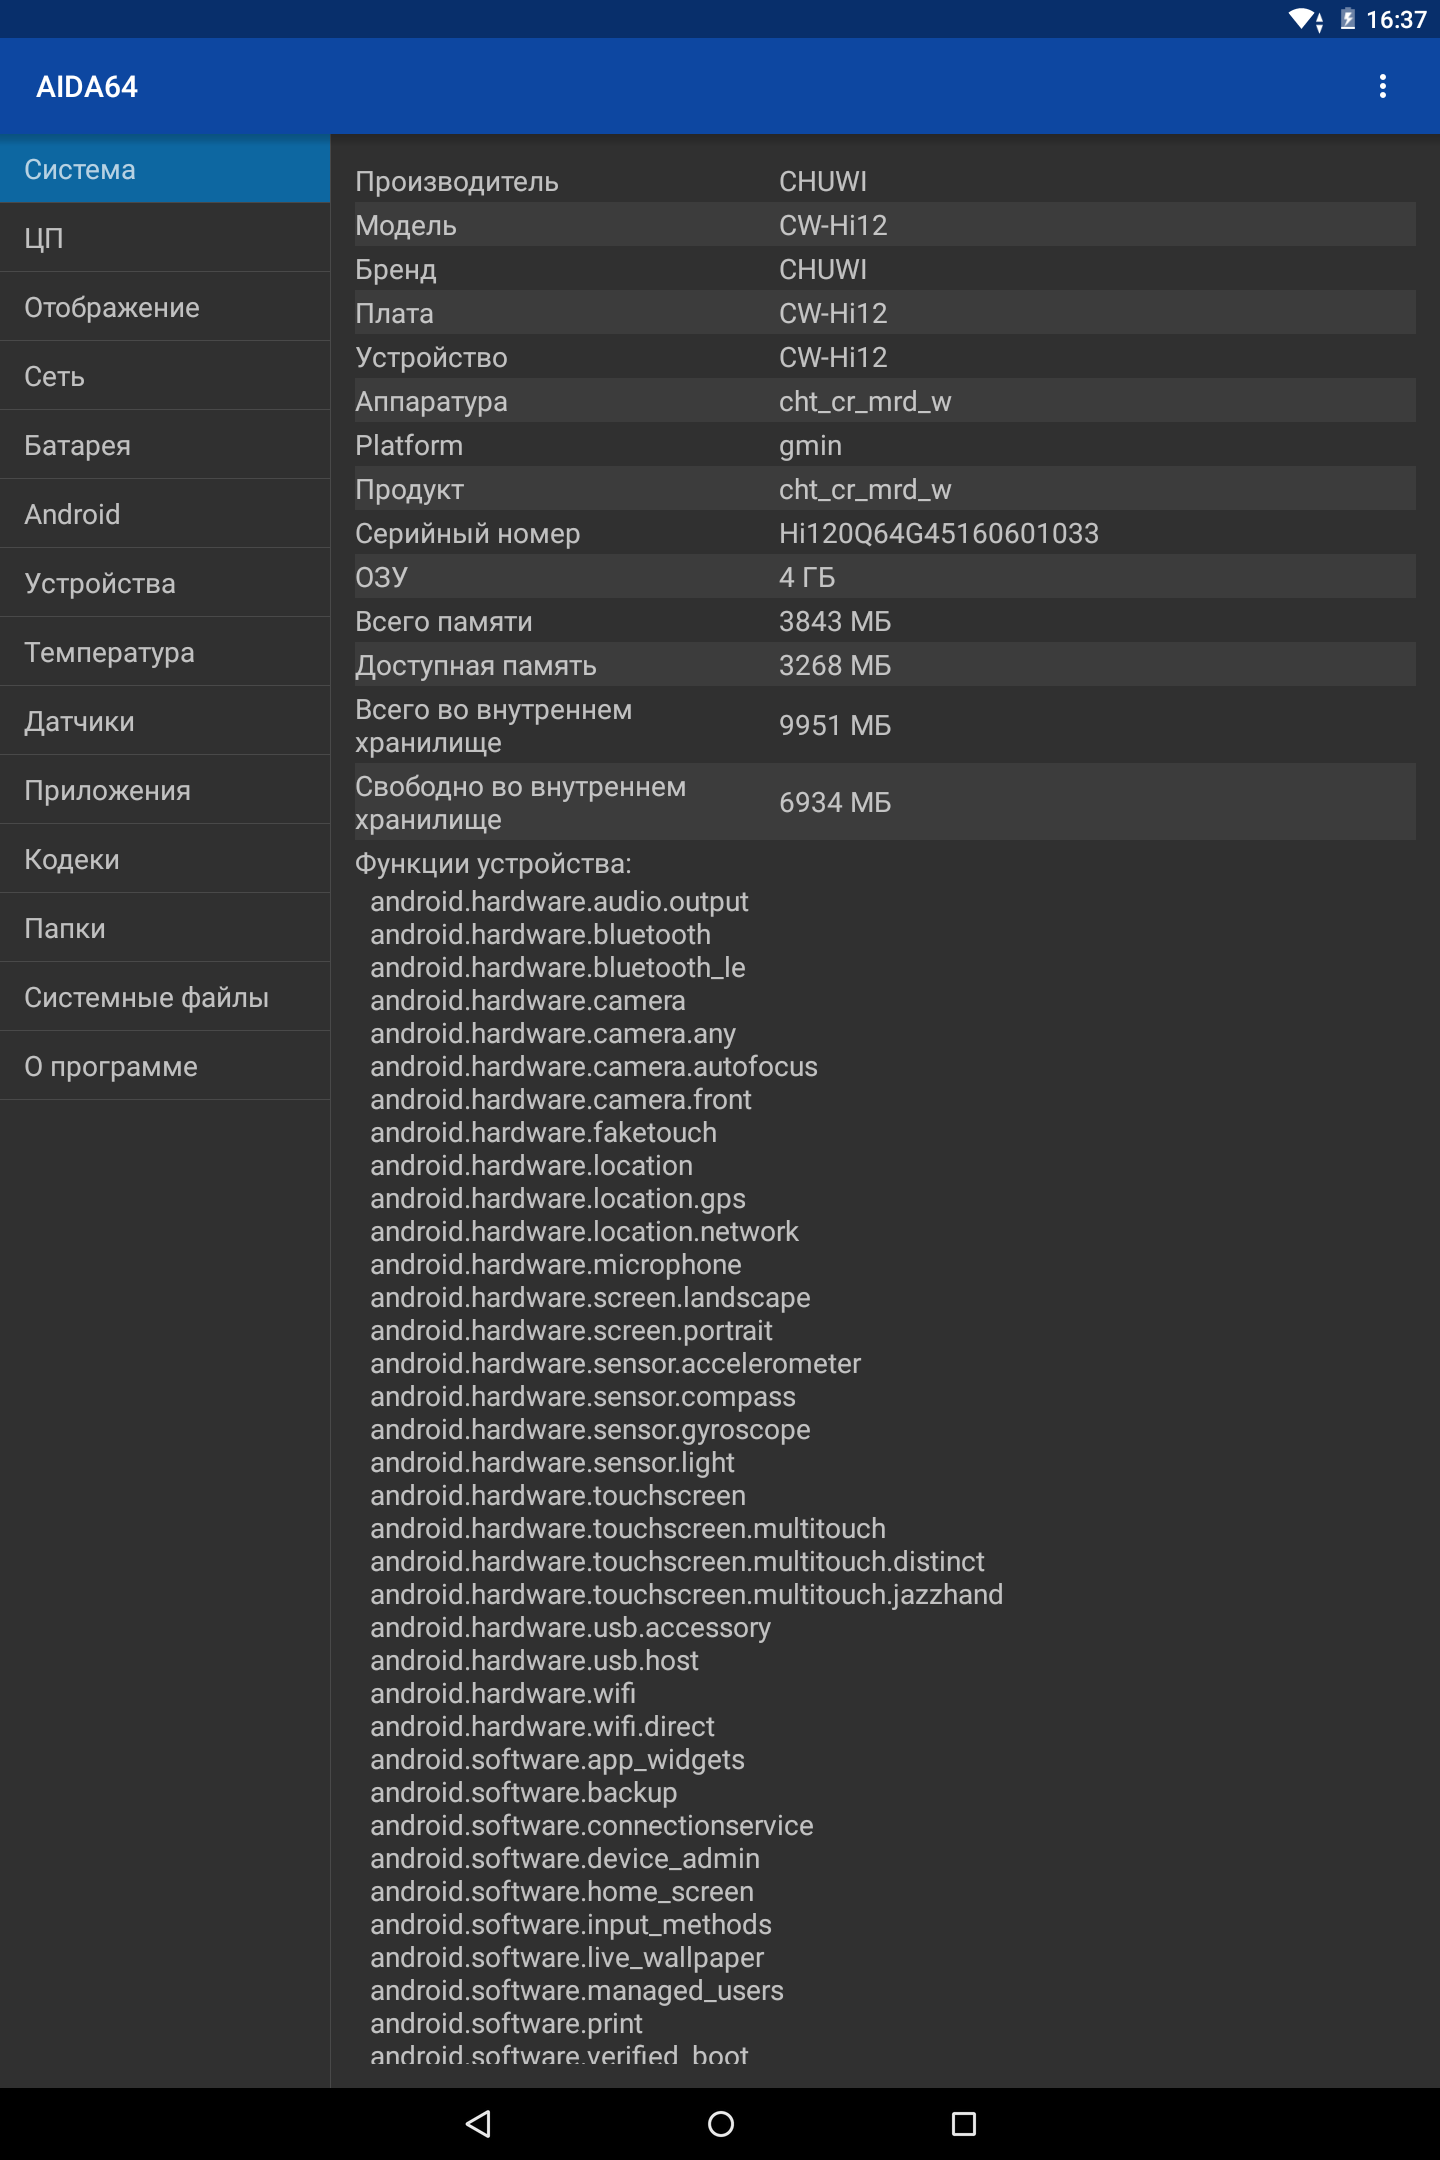Open the Датчики section

[165, 721]
